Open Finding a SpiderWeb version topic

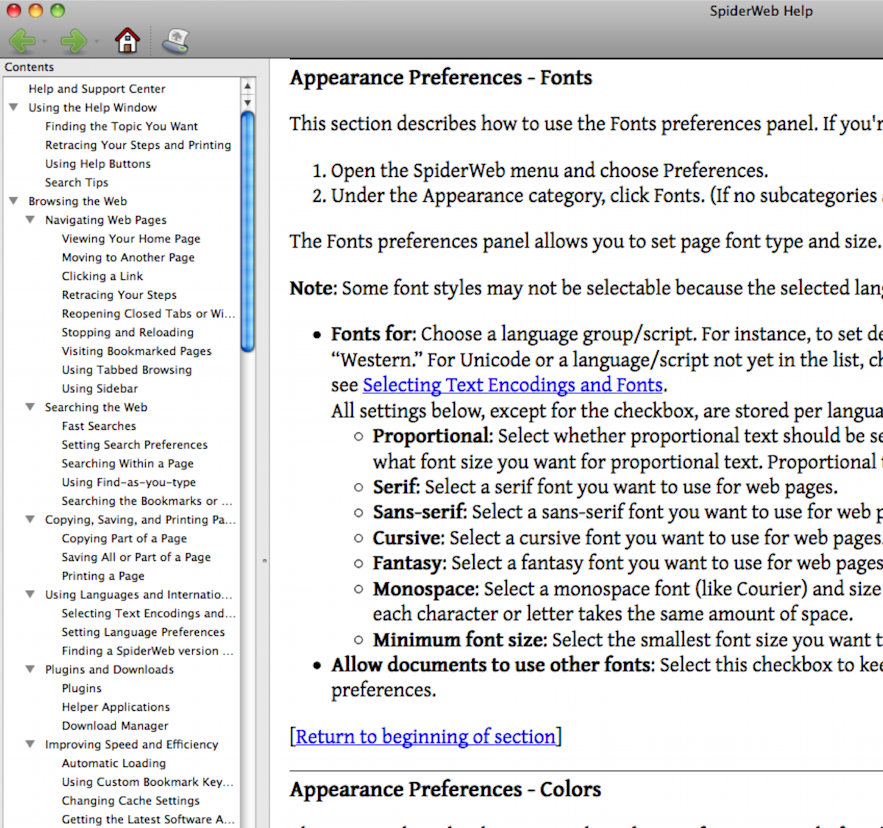148,651
